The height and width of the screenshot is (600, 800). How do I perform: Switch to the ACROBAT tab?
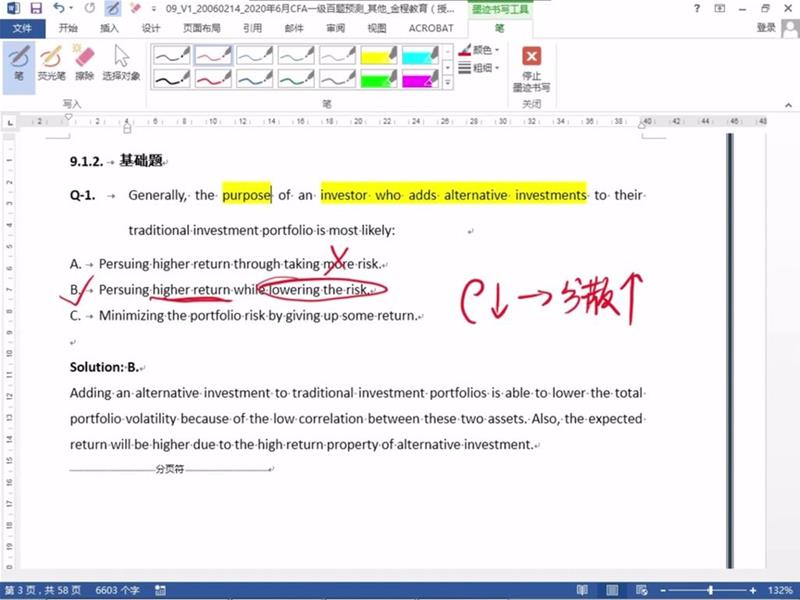click(x=431, y=29)
